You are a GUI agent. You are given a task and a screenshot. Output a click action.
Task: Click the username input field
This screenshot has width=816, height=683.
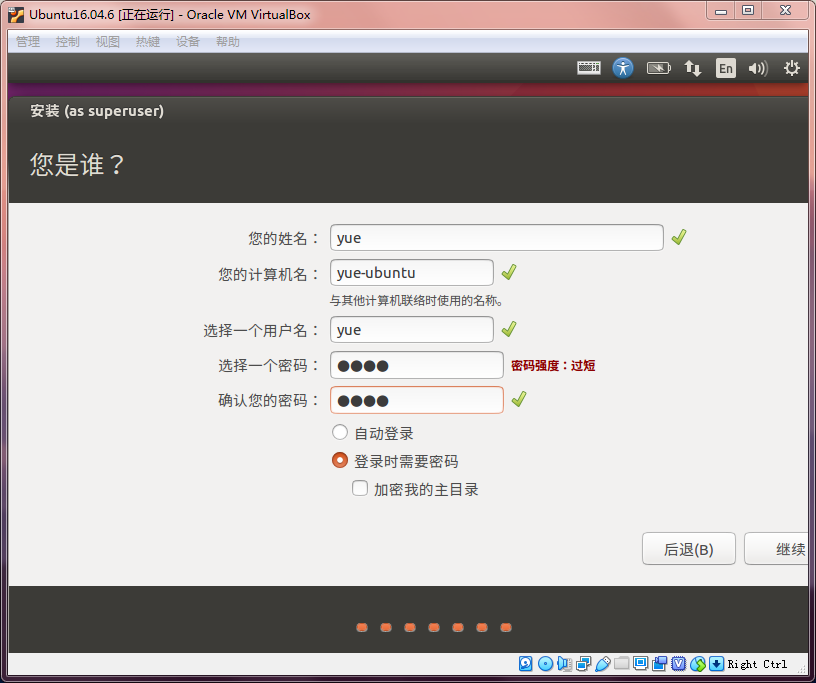412,330
